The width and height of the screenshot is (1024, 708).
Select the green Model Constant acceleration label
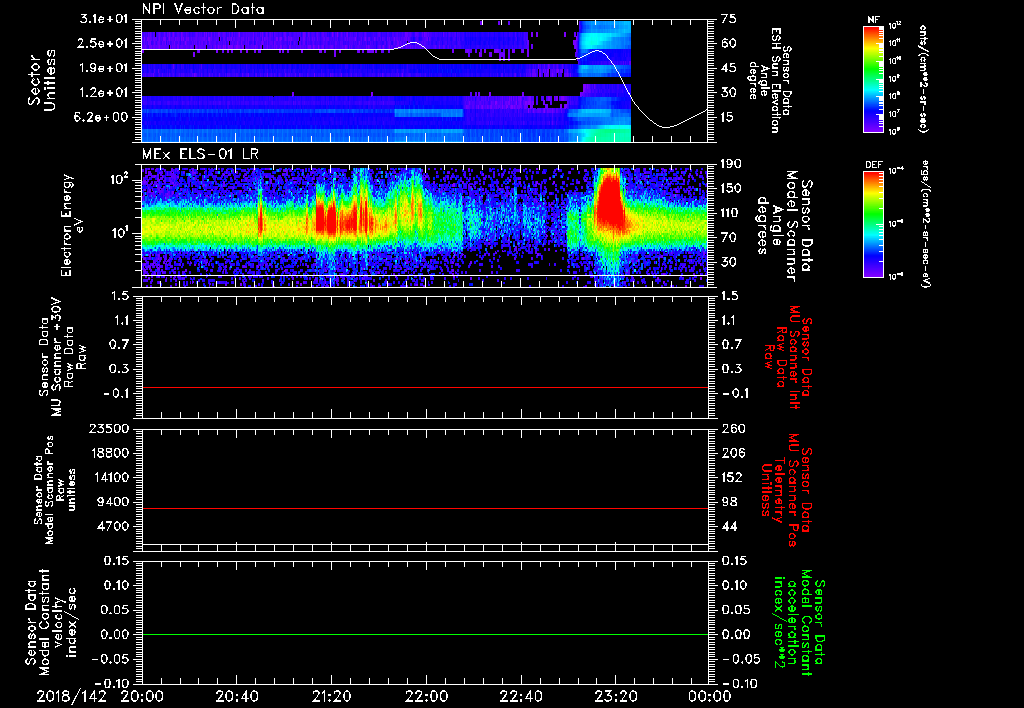pos(799,622)
